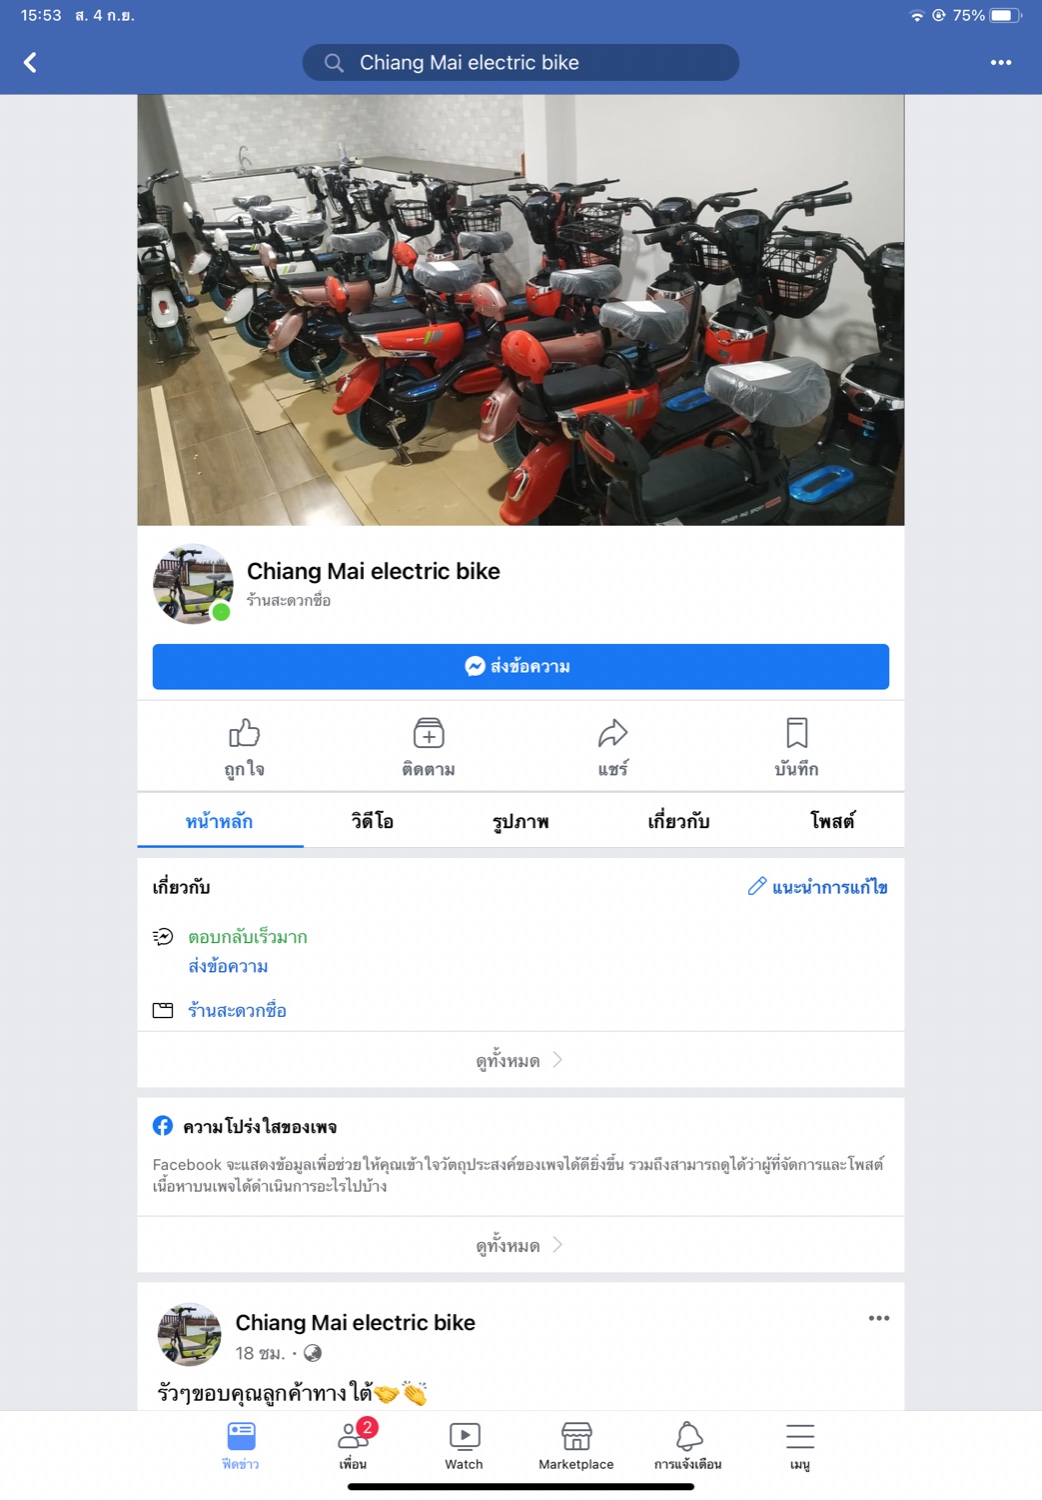Tap search field with Chiang Mai electric bike
The width and height of the screenshot is (1042, 1500).
521,63
